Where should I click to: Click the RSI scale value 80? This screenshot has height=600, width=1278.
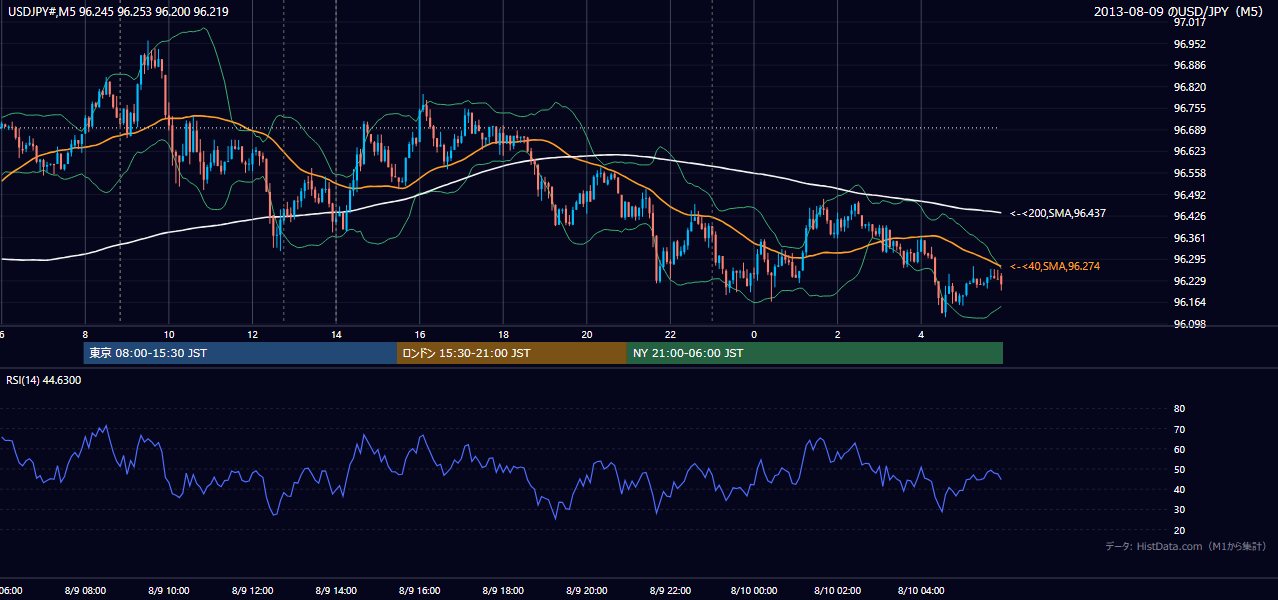point(1179,409)
